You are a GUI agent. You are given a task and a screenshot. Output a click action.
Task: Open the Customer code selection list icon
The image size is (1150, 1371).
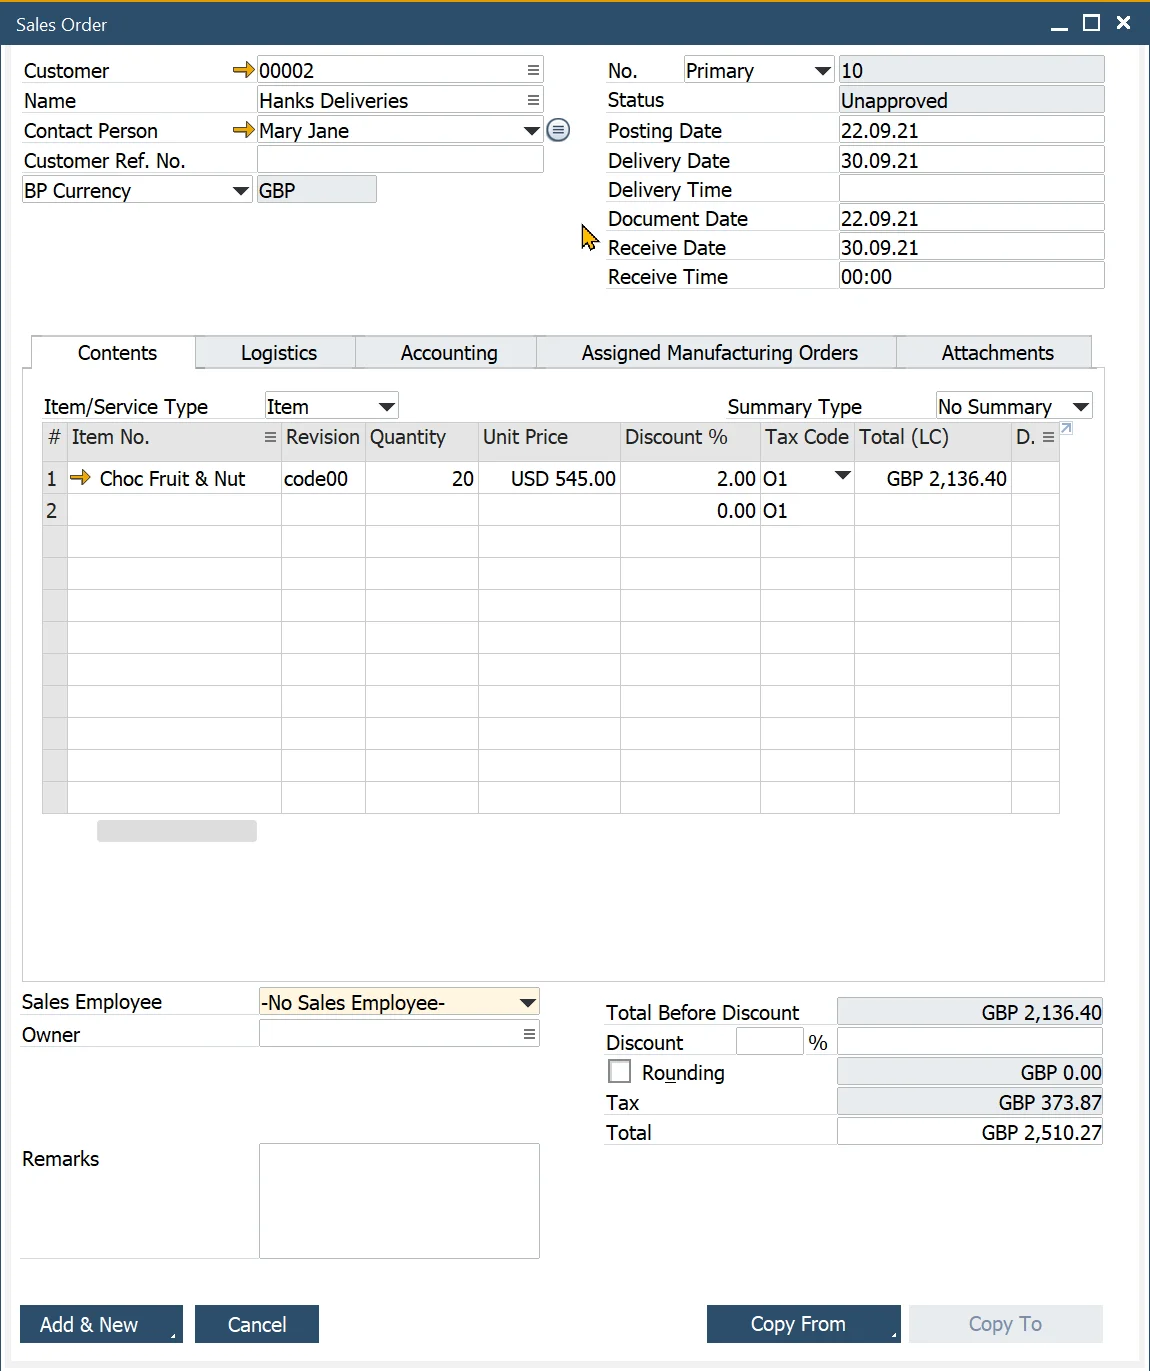point(533,70)
